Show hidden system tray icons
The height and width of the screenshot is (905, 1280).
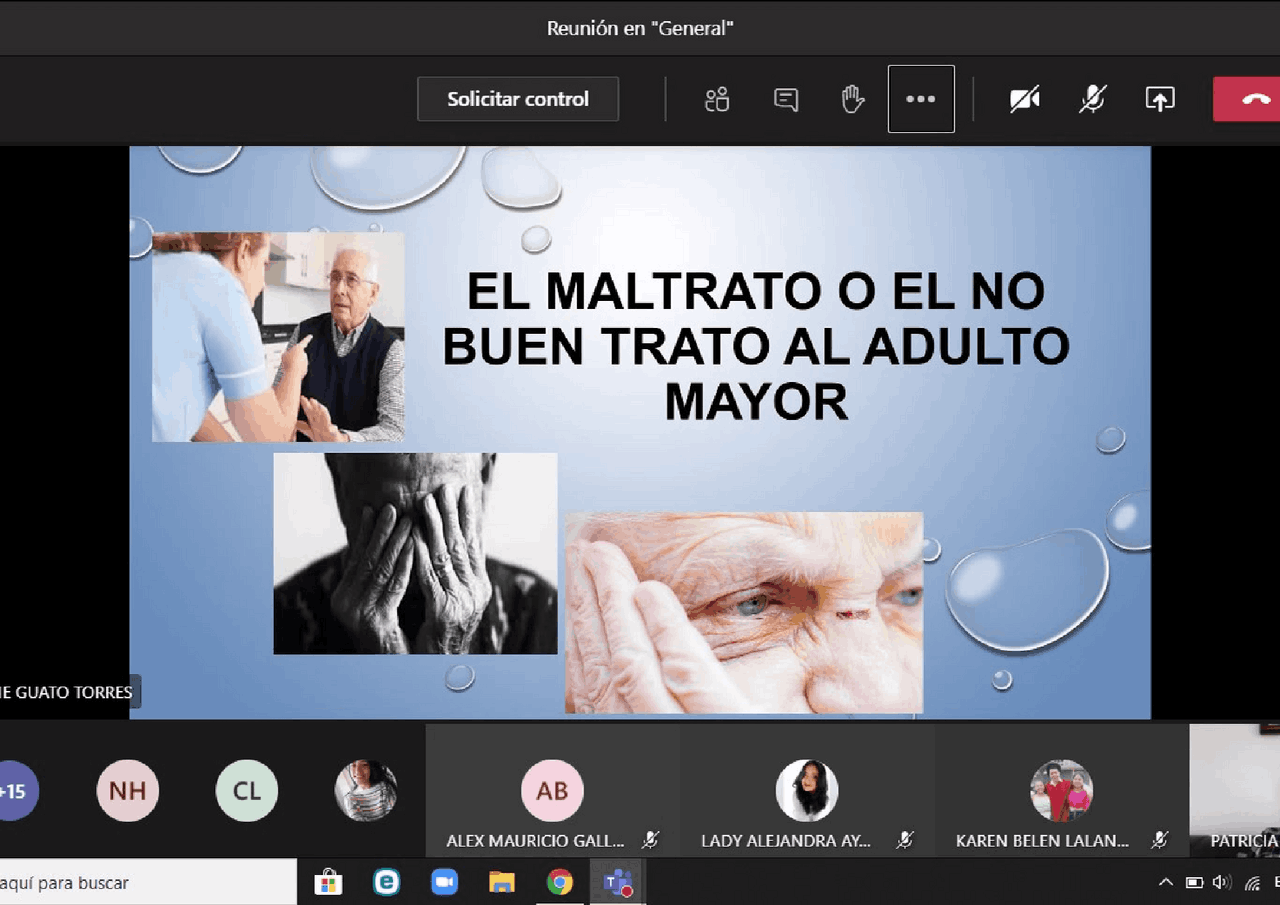pyautogui.click(x=1165, y=882)
